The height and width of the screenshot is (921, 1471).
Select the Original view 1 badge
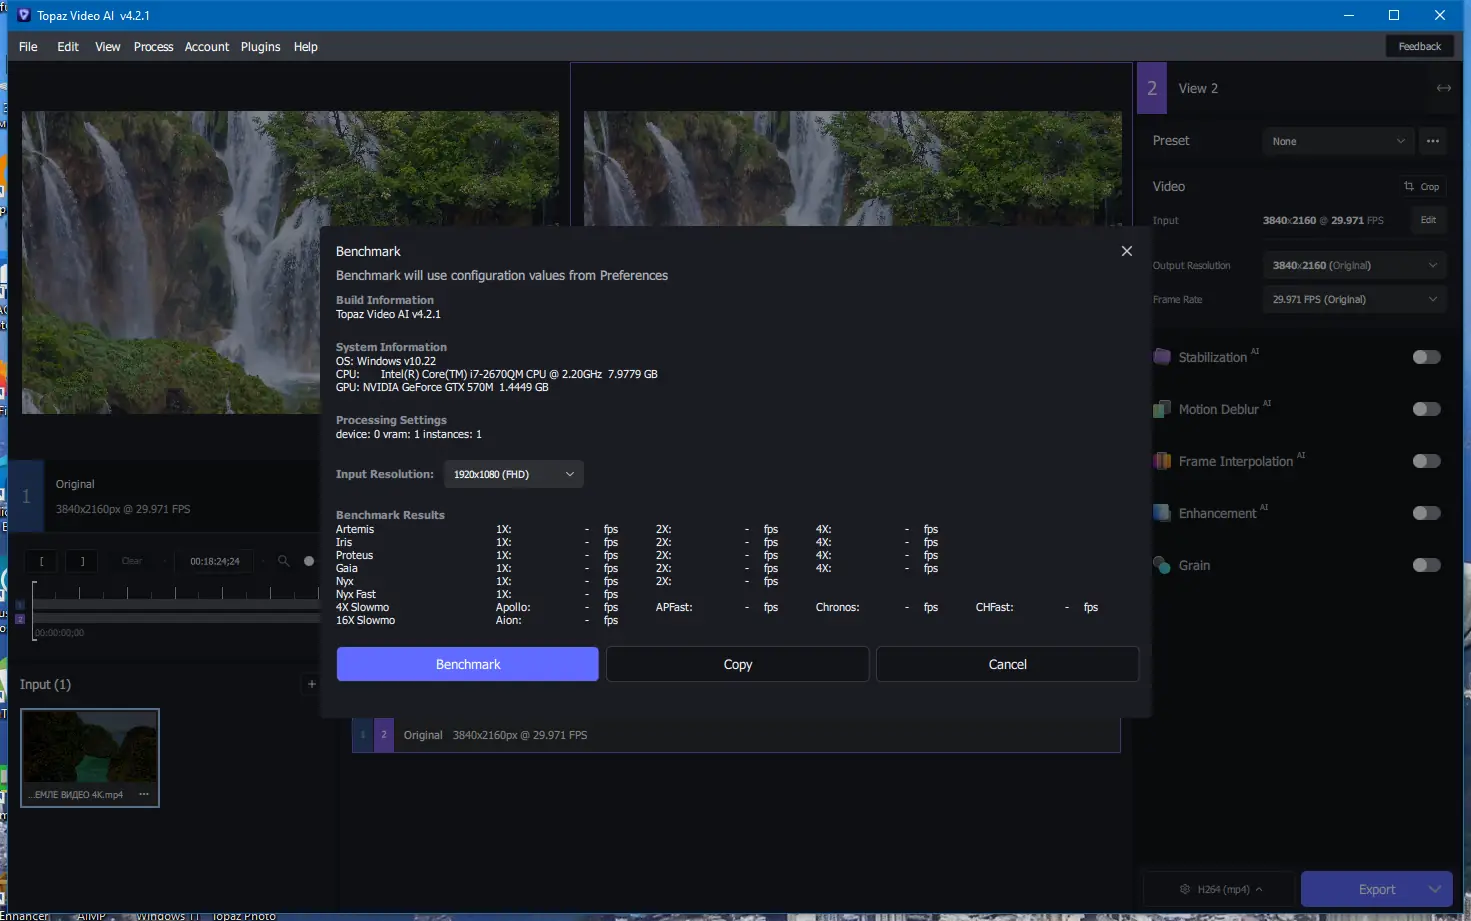27,496
